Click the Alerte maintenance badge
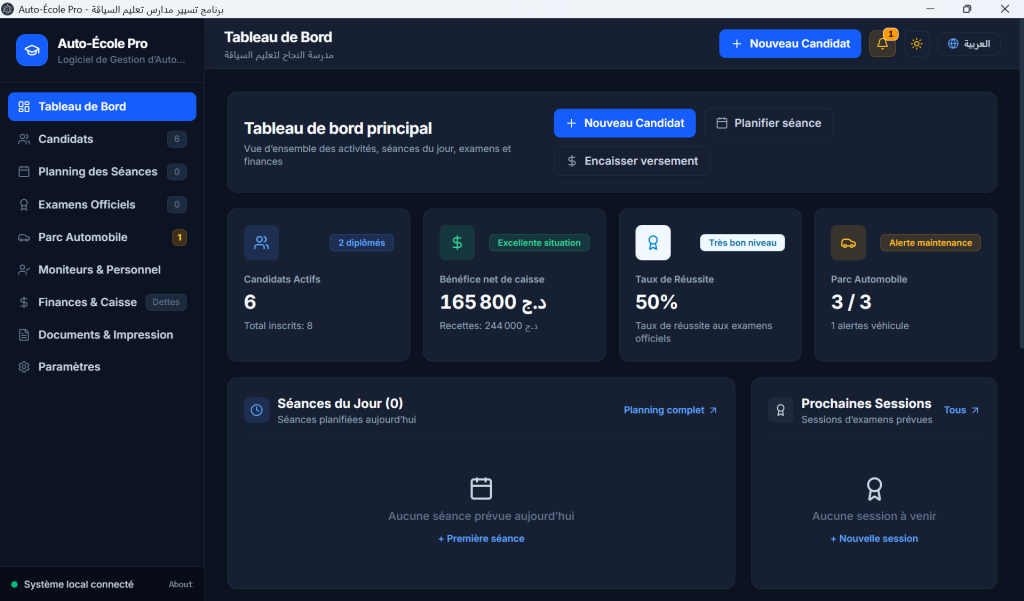Image resolution: width=1024 pixels, height=601 pixels. point(931,242)
